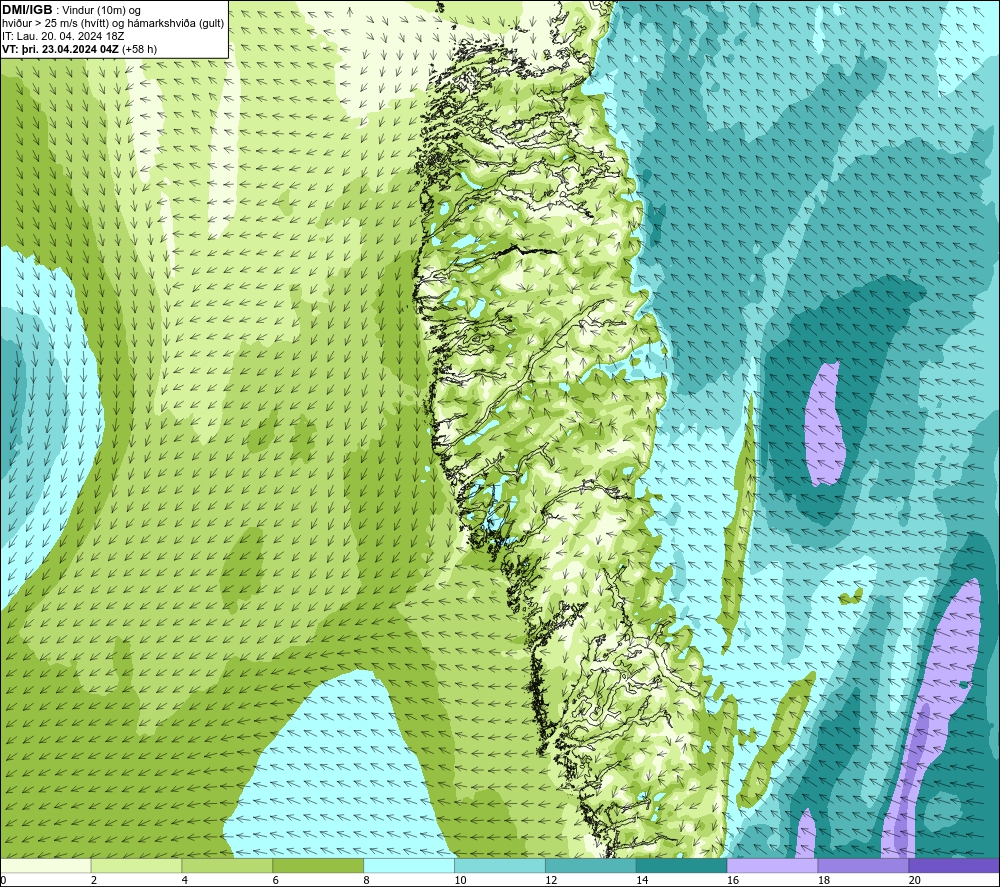The height and width of the screenshot is (887, 1000).
Task: Click the "20" label on the color scale
Action: pos(915,880)
